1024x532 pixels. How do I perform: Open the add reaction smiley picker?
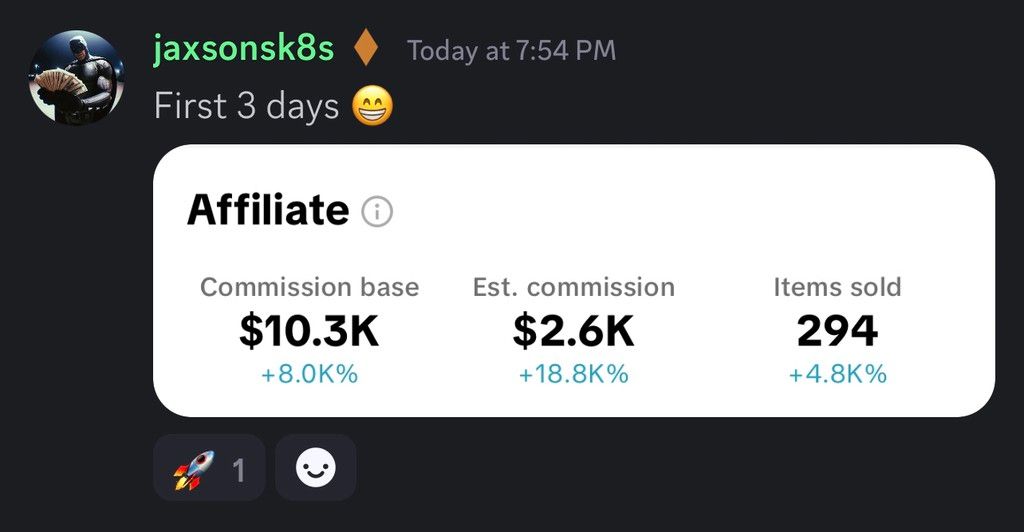(x=315, y=468)
